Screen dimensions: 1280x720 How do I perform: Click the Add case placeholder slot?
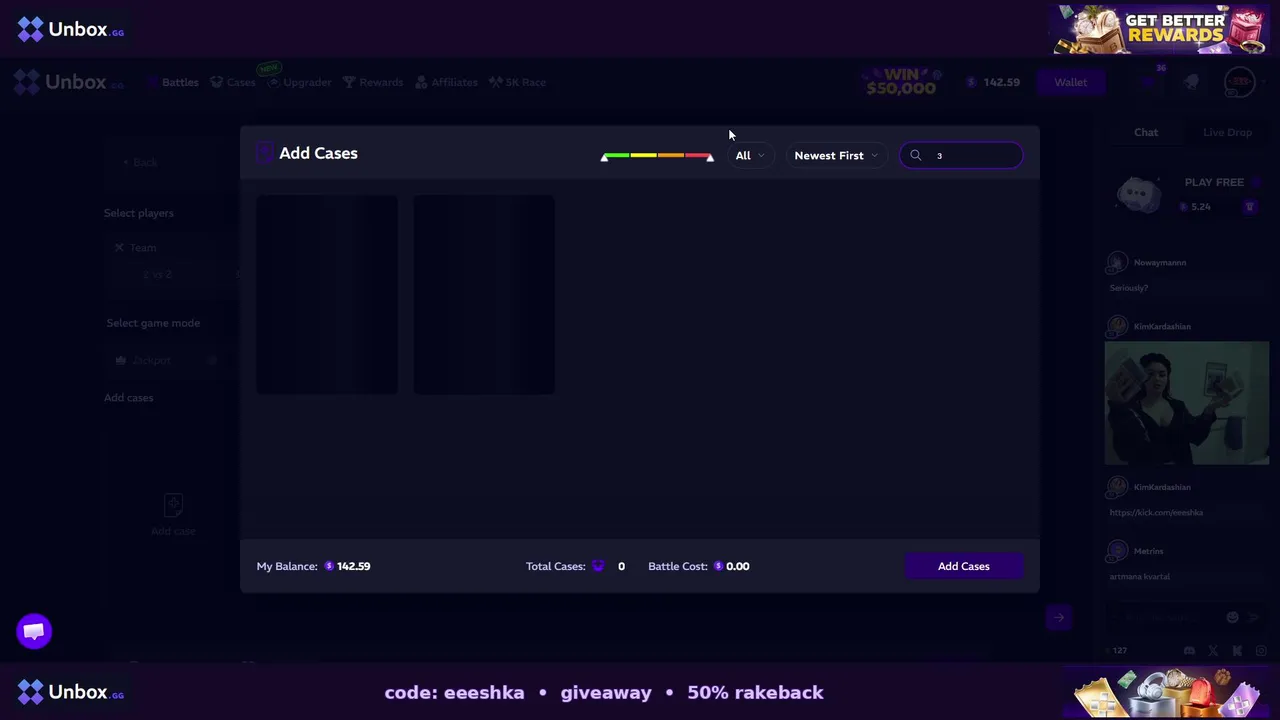click(173, 514)
